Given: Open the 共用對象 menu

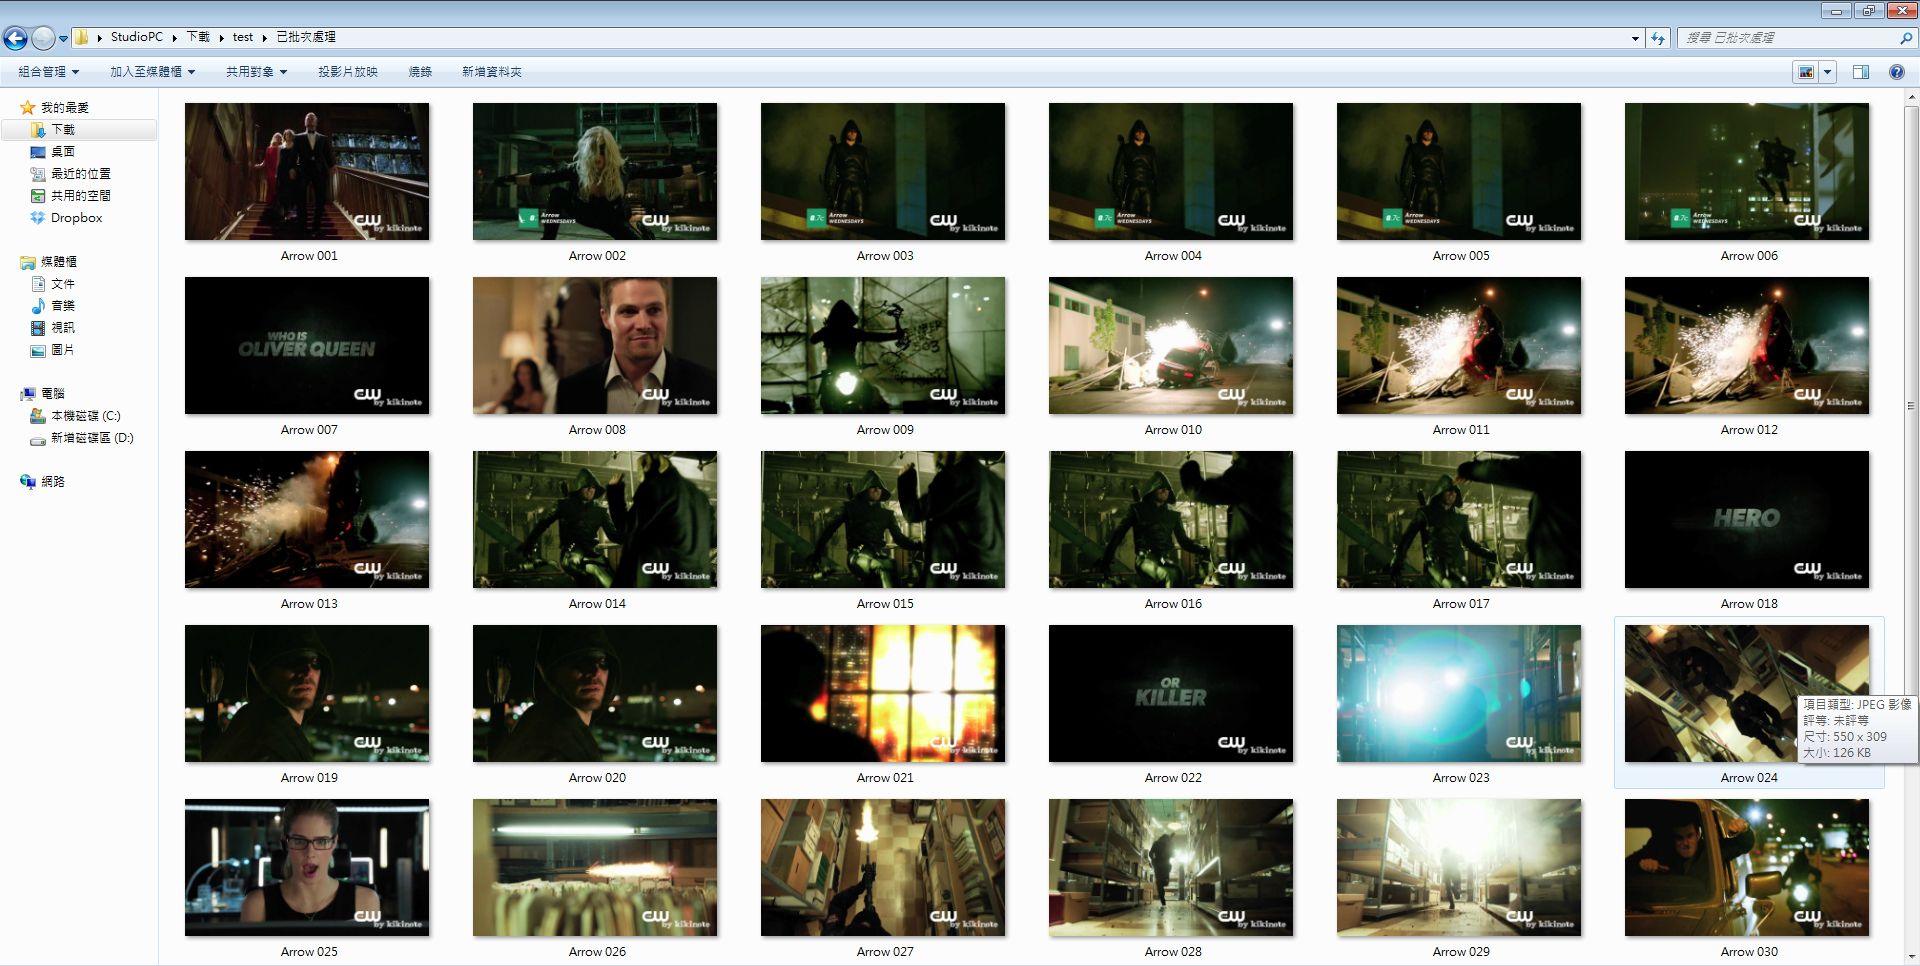Looking at the screenshot, I should point(256,72).
